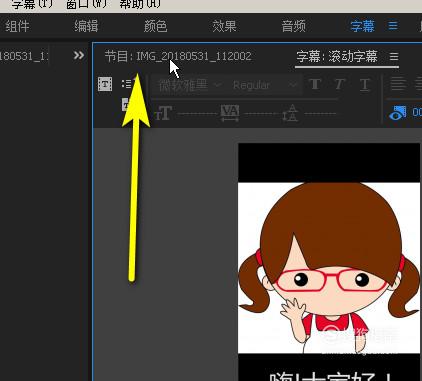This screenshot has height=381, width=422.
Task: Switch to the 编辑 workspace
Action: pyautogui.click(x=86, y=26)
